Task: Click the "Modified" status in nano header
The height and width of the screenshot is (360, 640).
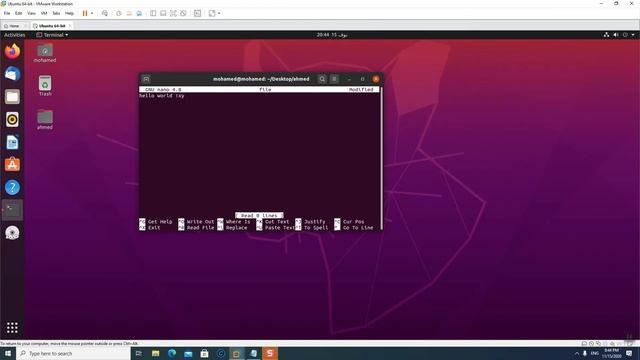Action: (x=361, y=89)
